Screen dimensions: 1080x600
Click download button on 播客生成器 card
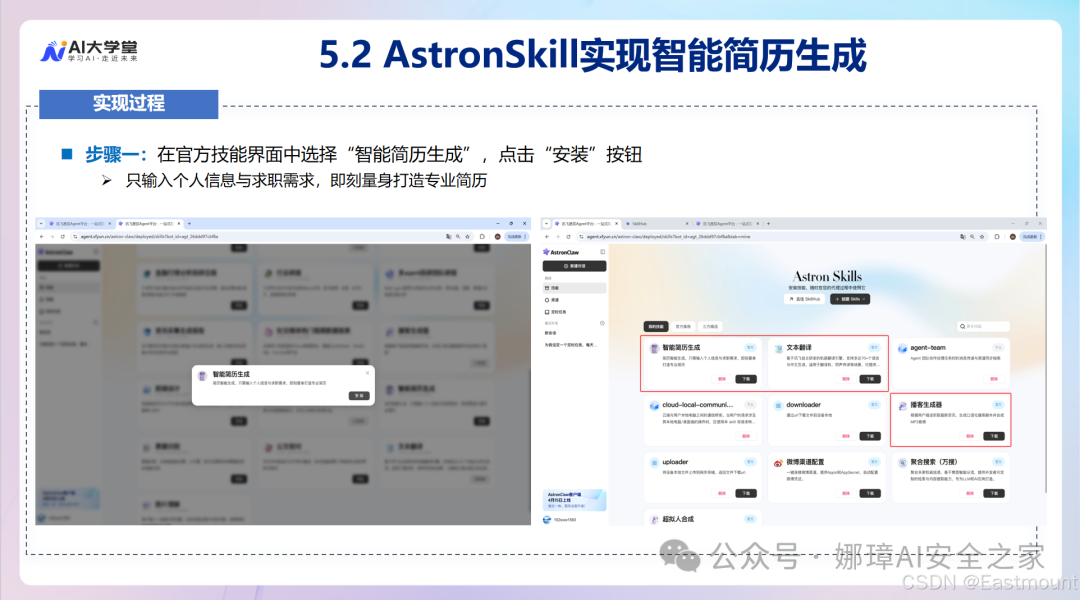(x=994, y=436)
